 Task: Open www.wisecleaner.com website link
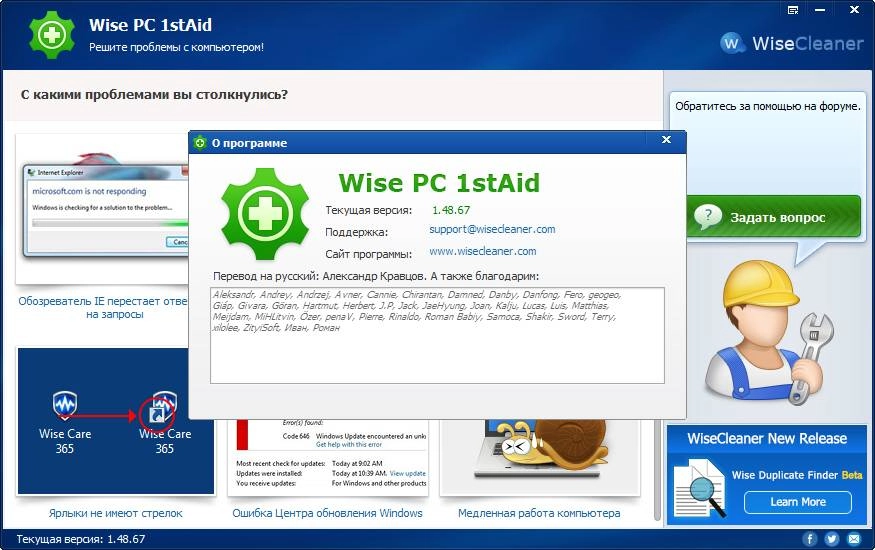(x=483, y=252)
